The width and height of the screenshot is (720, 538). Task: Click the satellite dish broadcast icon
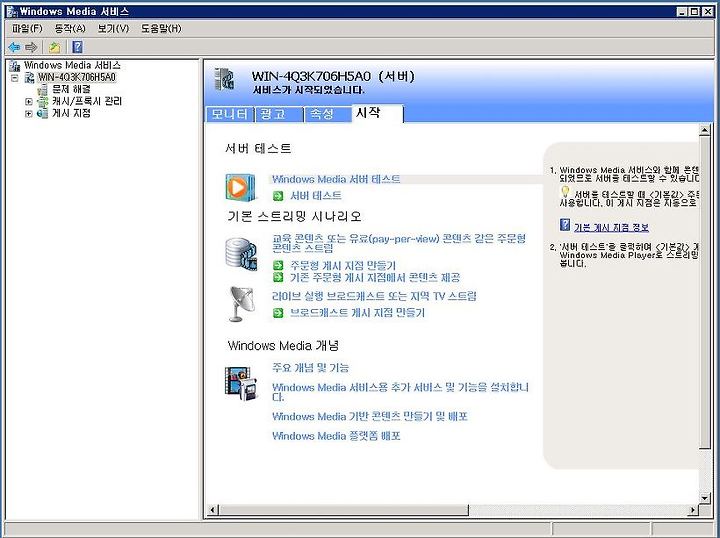point(242,304)
